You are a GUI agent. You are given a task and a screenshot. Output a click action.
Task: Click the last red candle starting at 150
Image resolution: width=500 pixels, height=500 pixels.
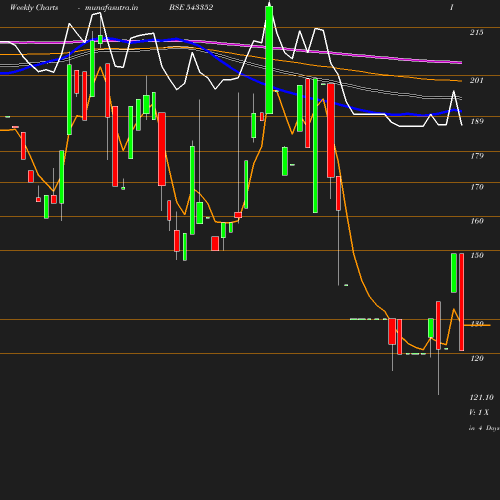point(461,302)
